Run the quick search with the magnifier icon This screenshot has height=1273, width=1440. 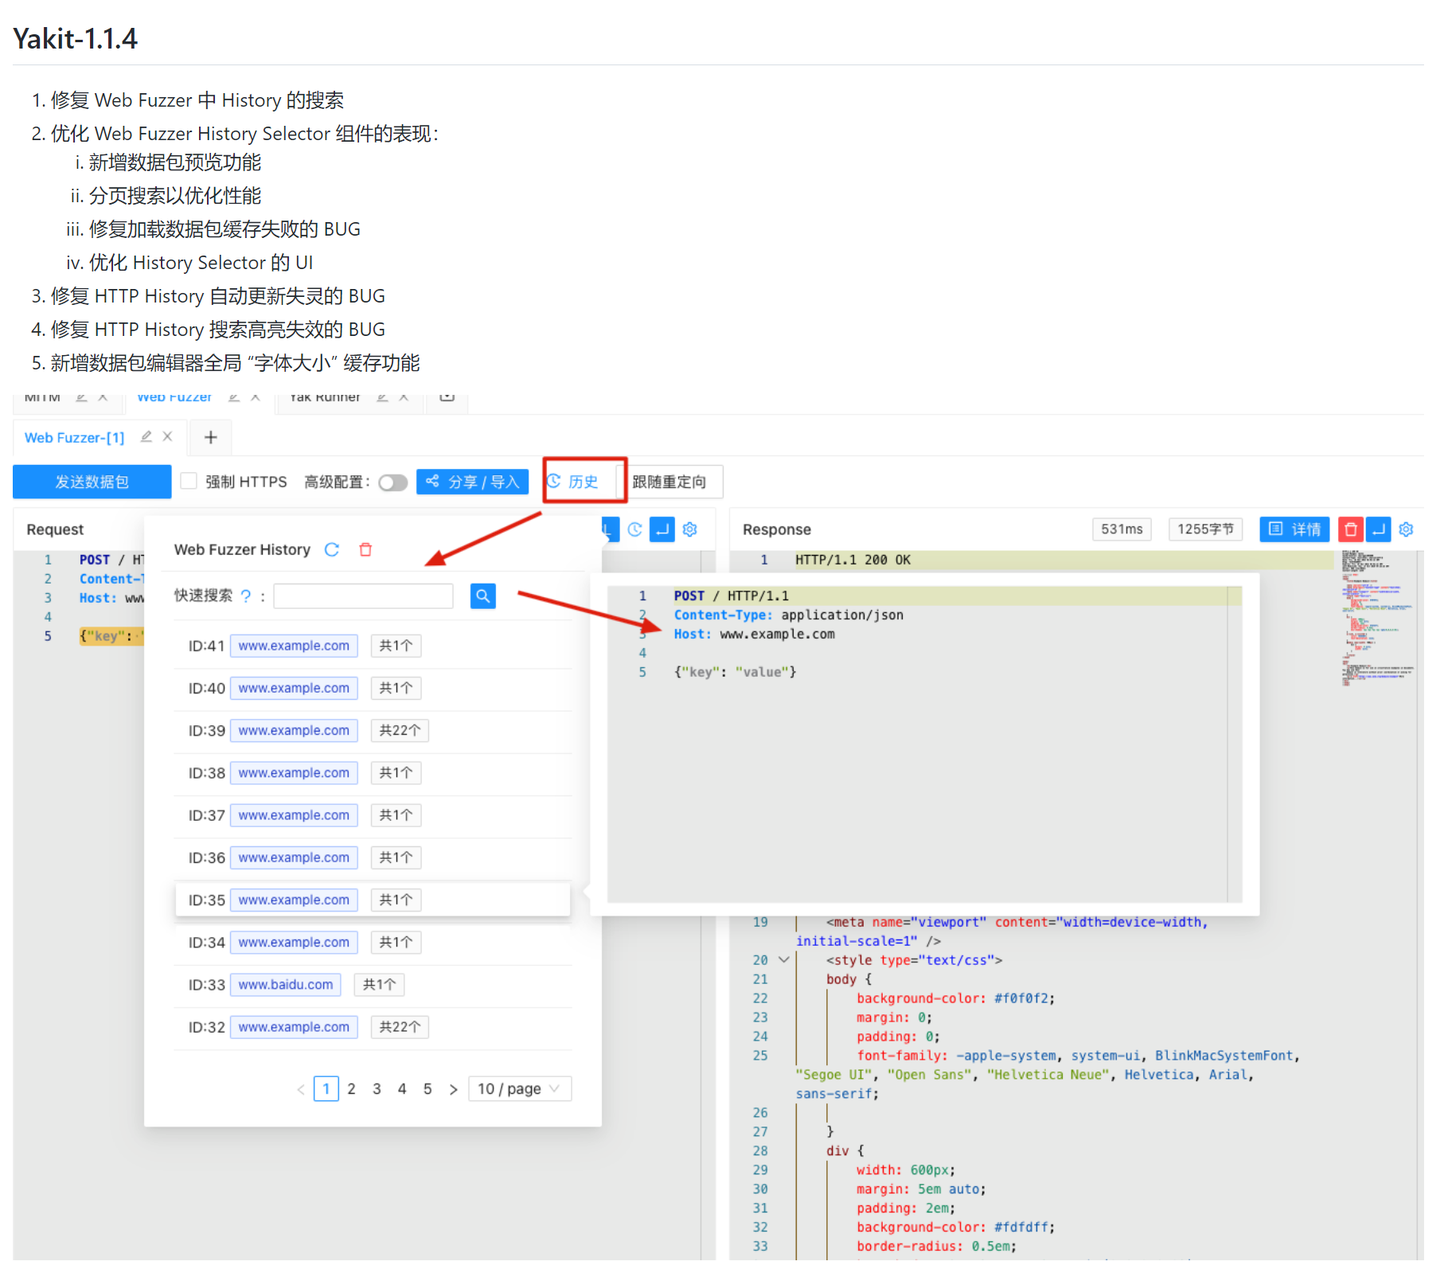click(483, 595)
